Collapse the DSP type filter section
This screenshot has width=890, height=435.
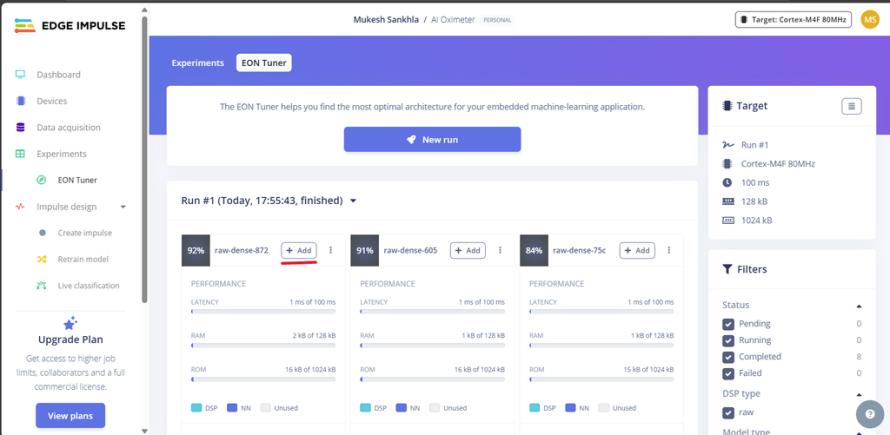859,395
